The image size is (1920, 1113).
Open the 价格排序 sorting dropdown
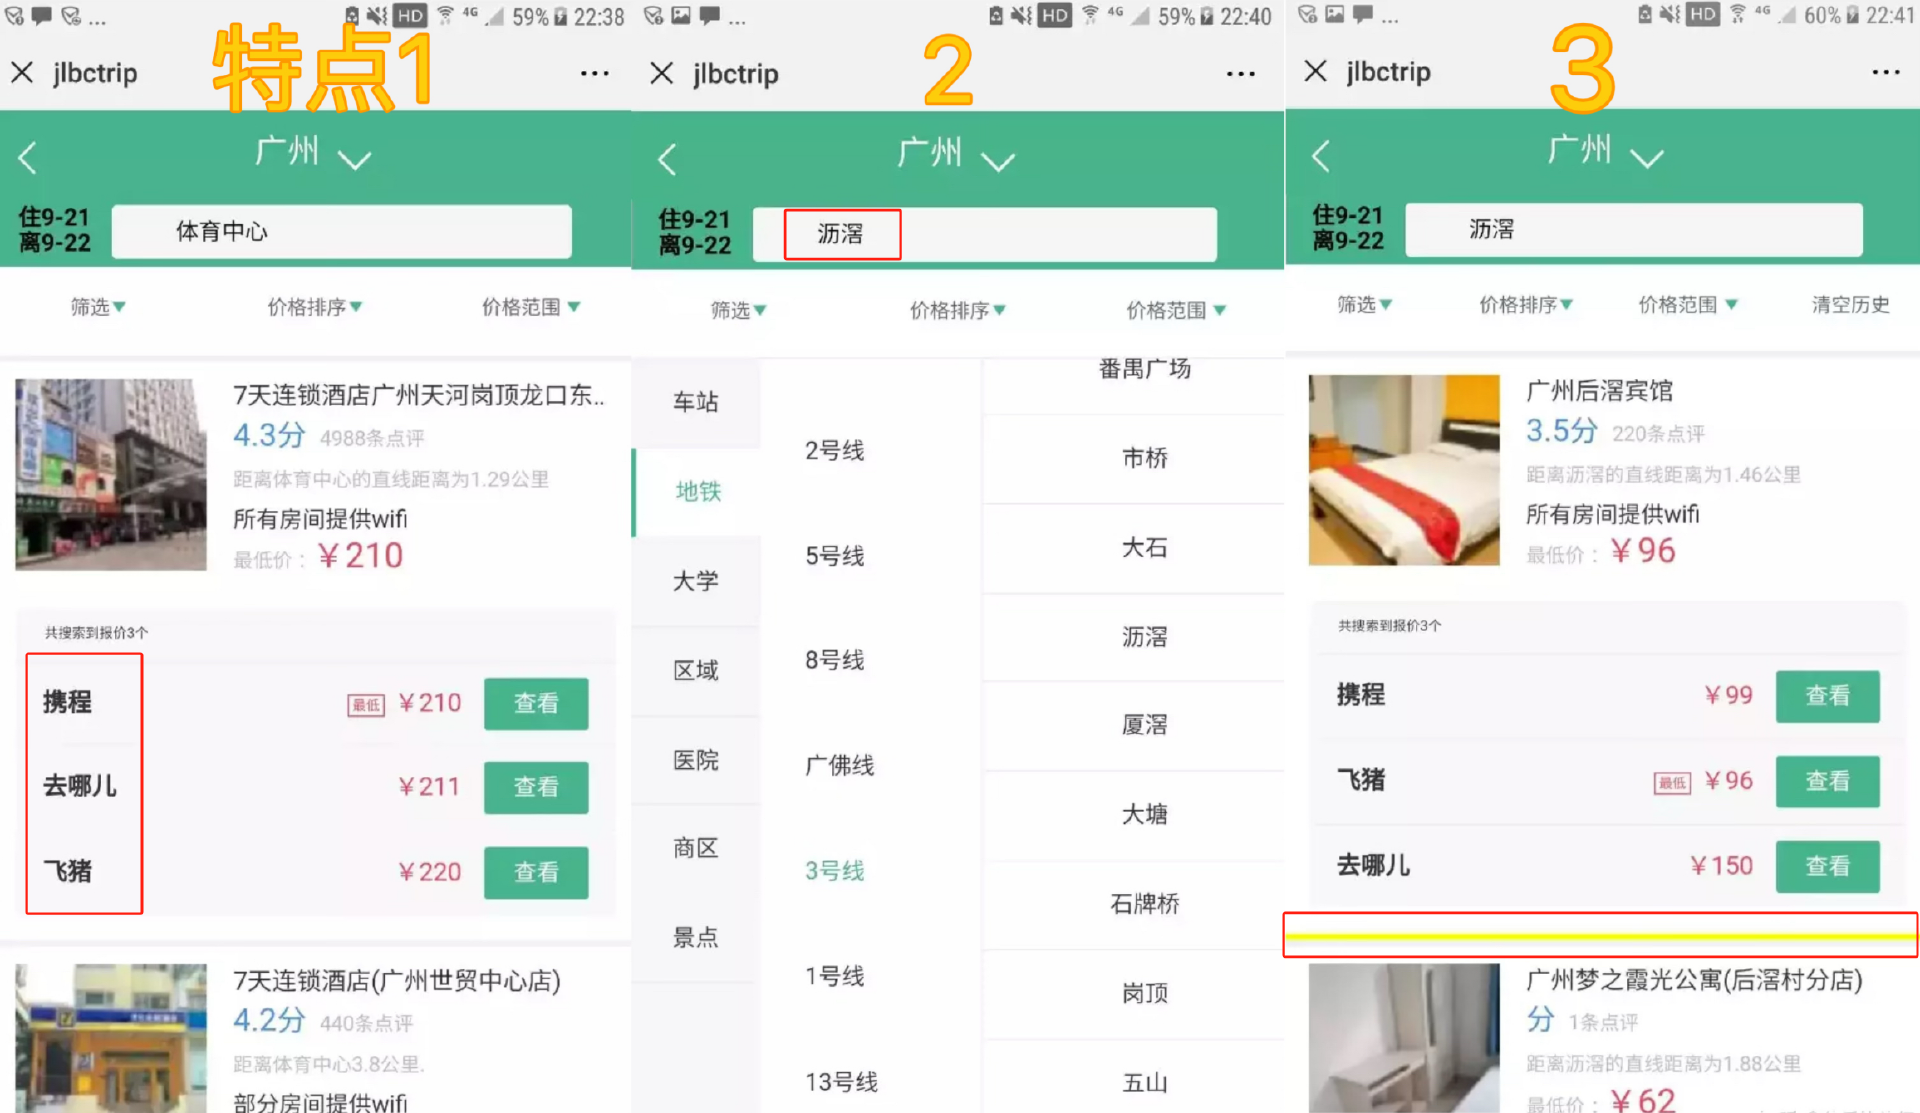[x=314, y=307]
